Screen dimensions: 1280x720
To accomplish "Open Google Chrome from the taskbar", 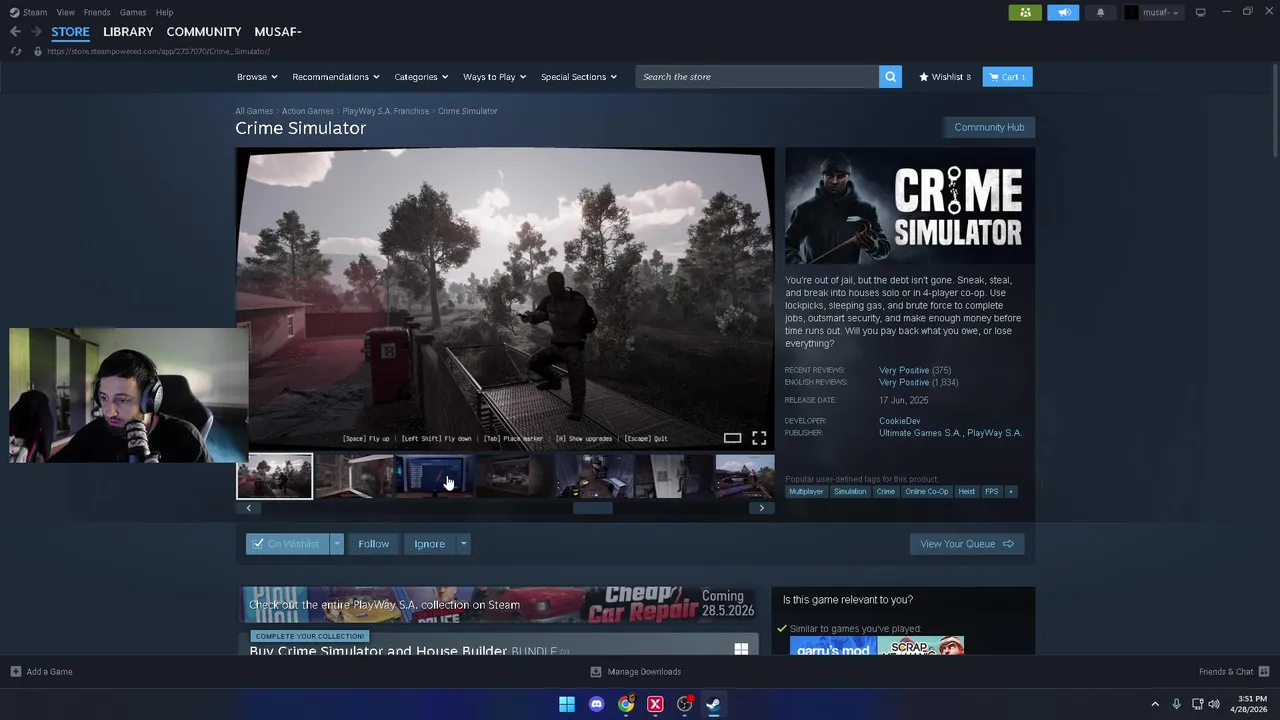I will (626, 704).
